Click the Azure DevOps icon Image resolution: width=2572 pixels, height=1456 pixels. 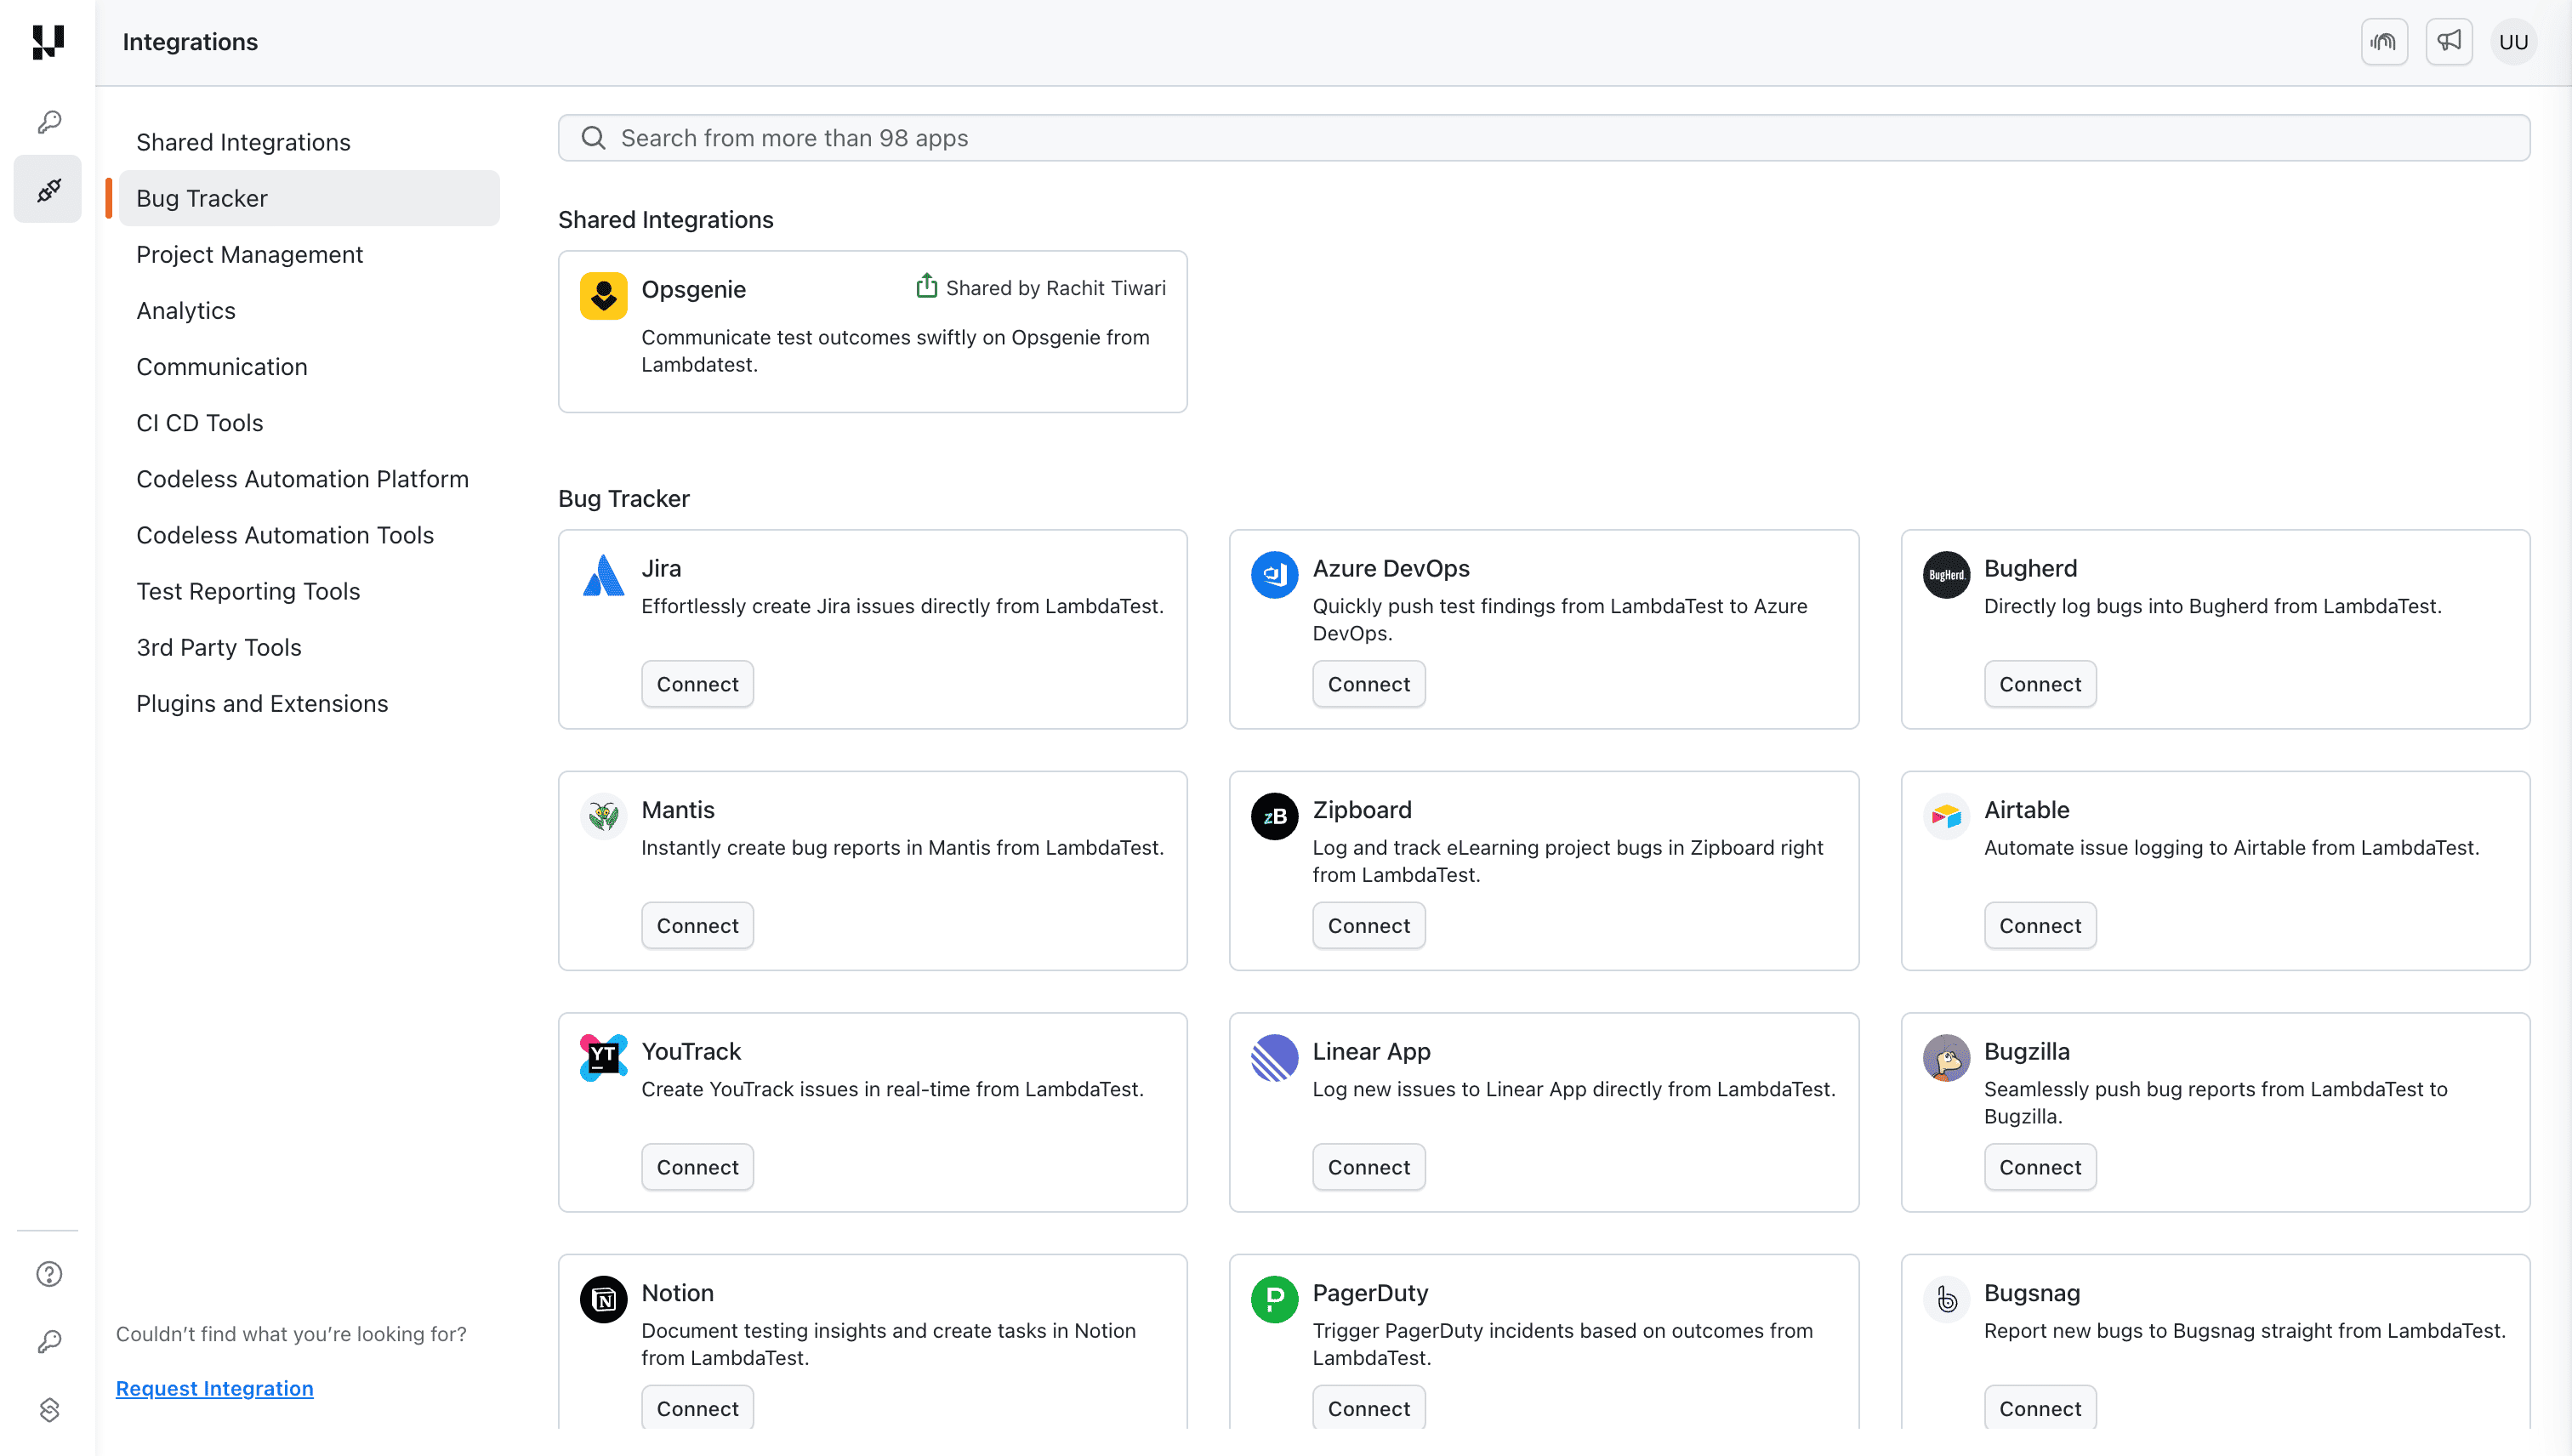tap(1274, 575)
